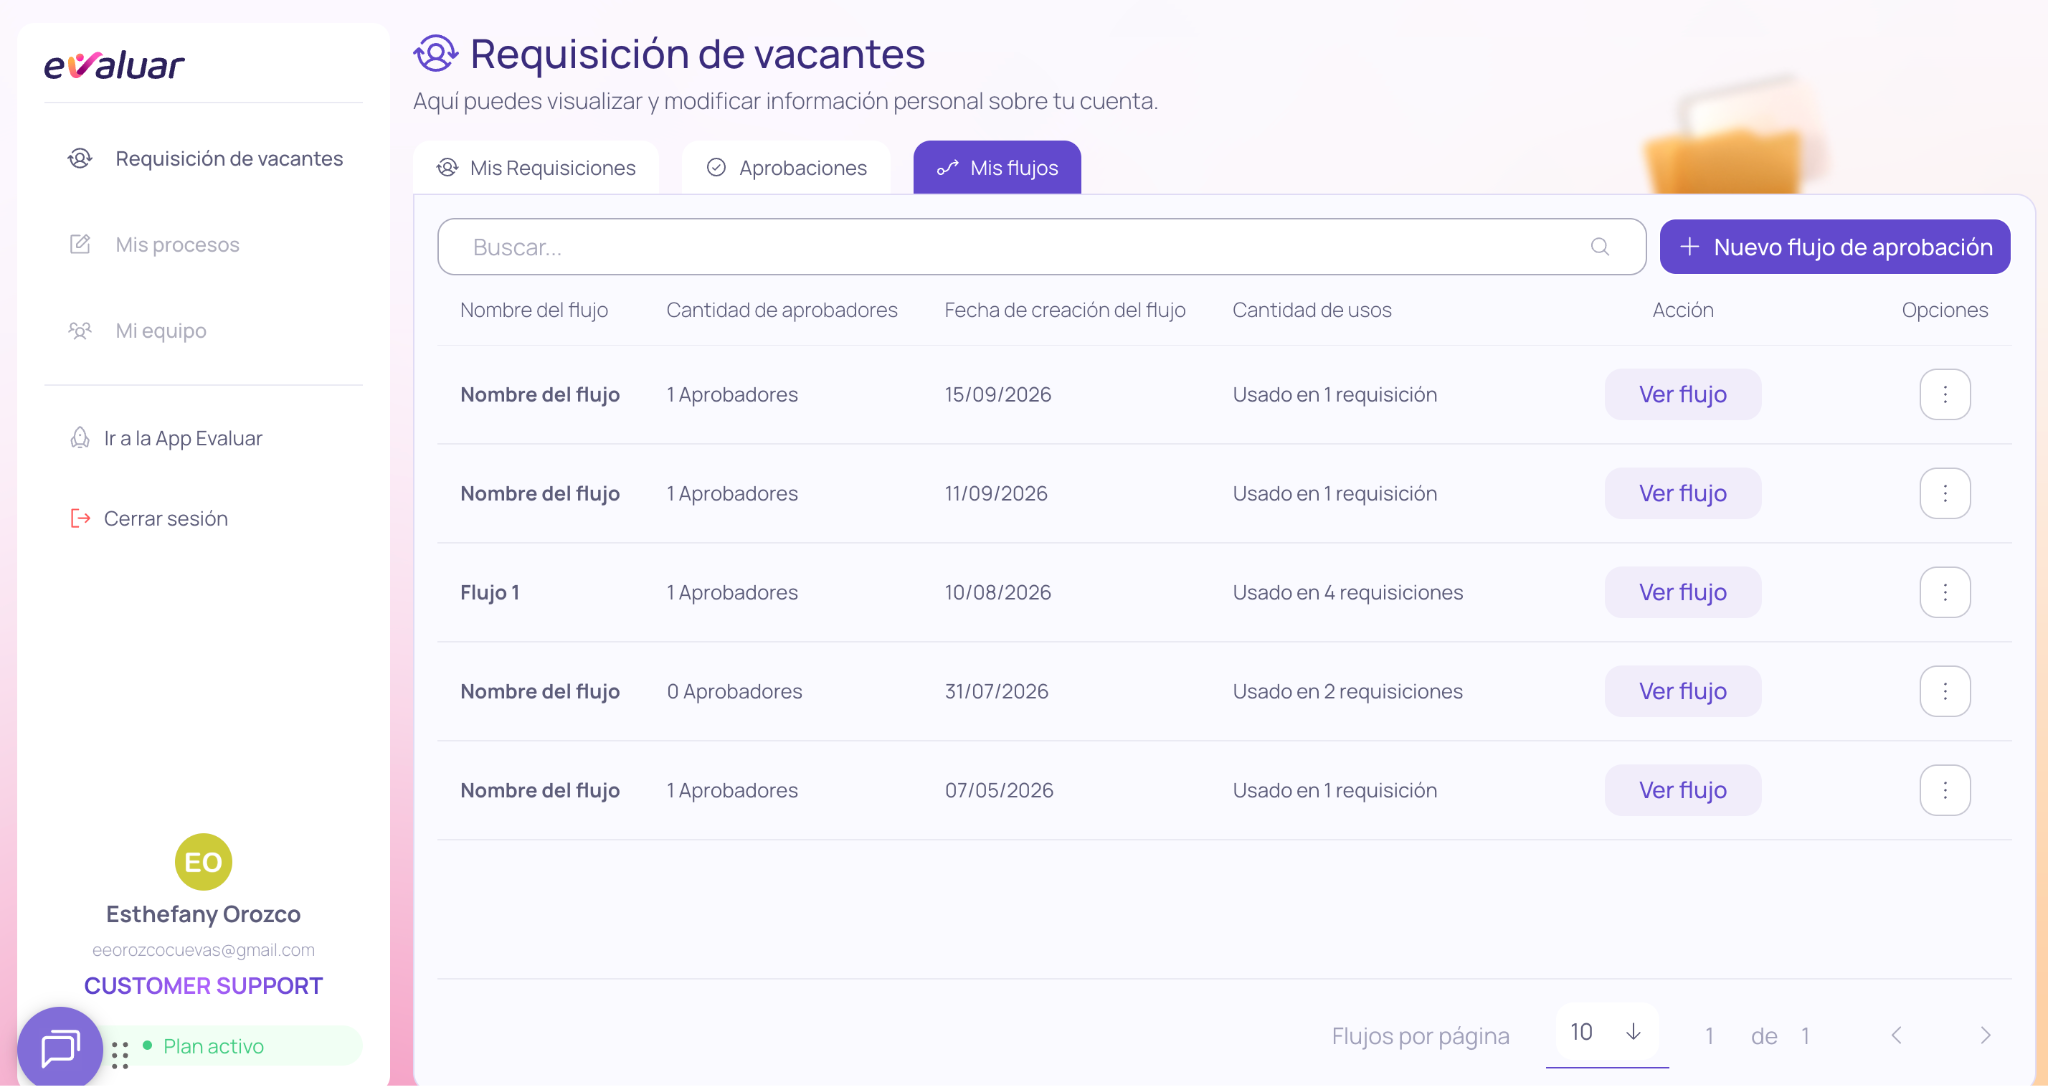Click the search magnifier icon
This screenshot has width=2048, height=1086.
1600,247
